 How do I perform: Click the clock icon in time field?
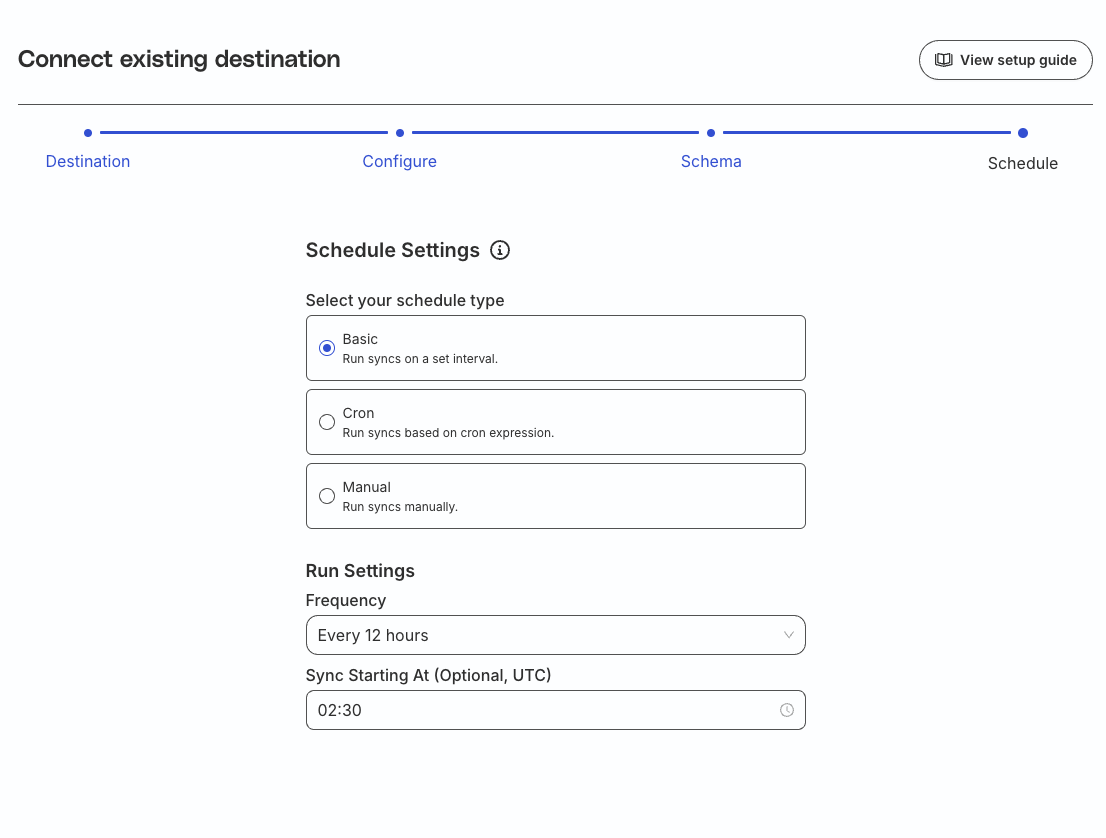point(786,710)
